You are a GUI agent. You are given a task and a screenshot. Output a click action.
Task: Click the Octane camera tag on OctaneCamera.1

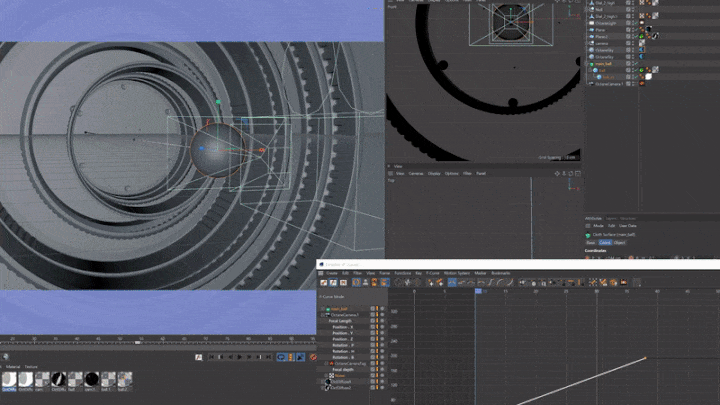pos(642,84)
